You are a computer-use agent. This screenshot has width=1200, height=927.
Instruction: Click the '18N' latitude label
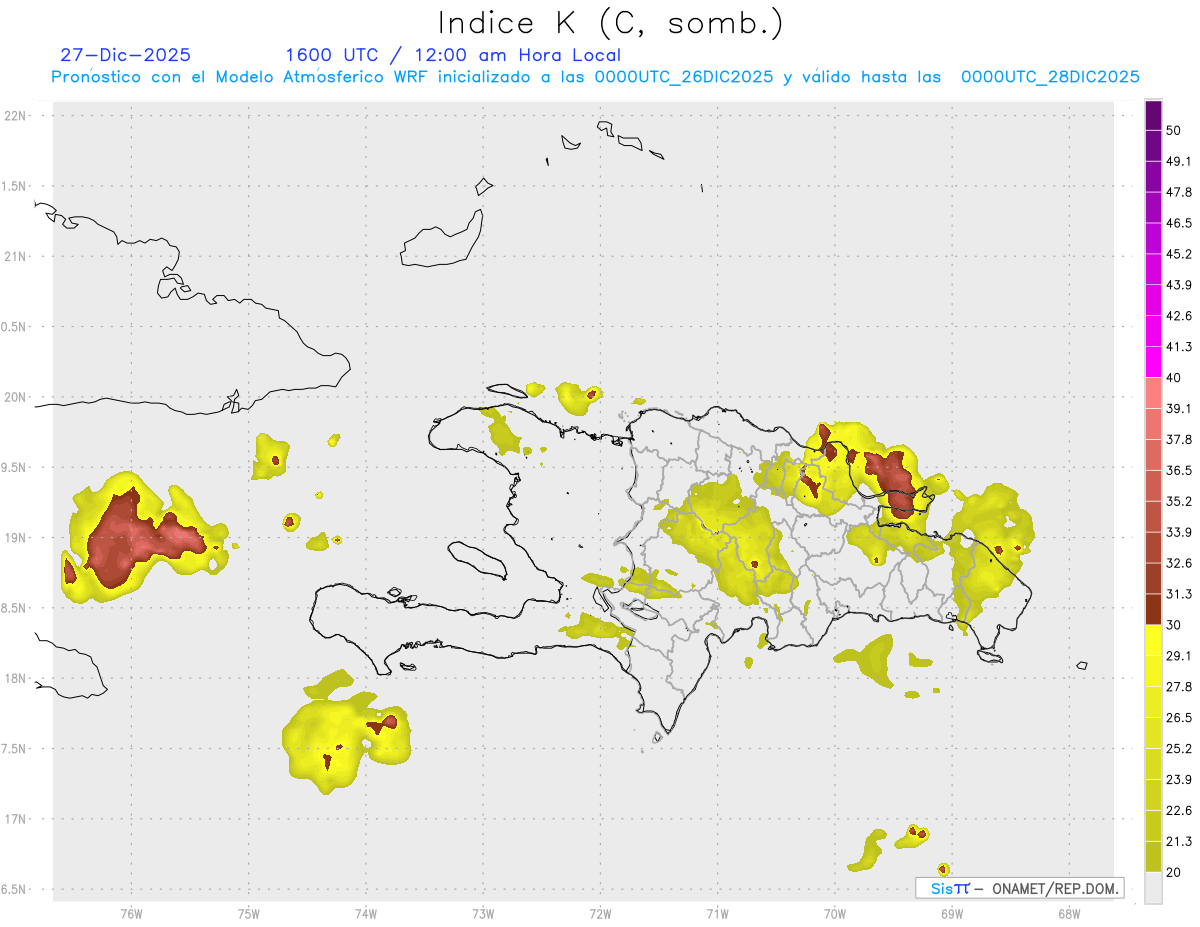click(15, 678)
